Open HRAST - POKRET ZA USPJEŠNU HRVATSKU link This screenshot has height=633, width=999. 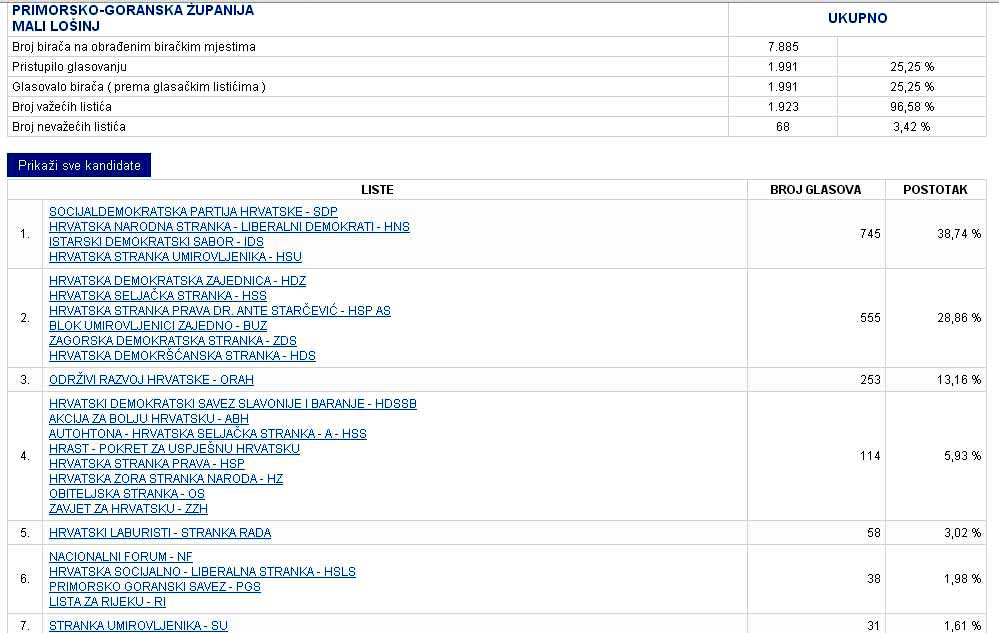(174, 449)
